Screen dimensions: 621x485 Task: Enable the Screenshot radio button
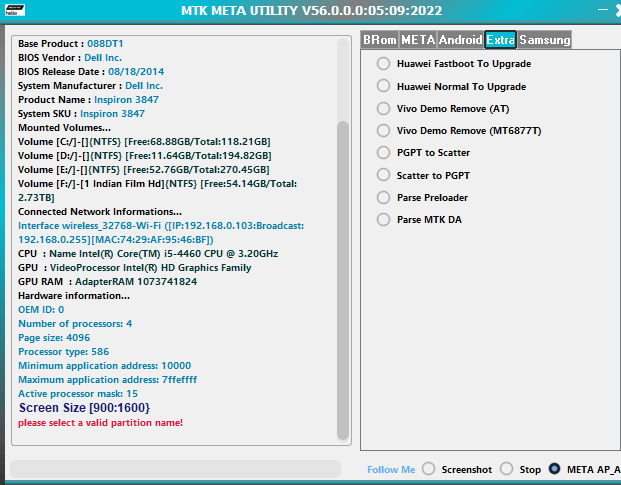[x=457, y=469]
